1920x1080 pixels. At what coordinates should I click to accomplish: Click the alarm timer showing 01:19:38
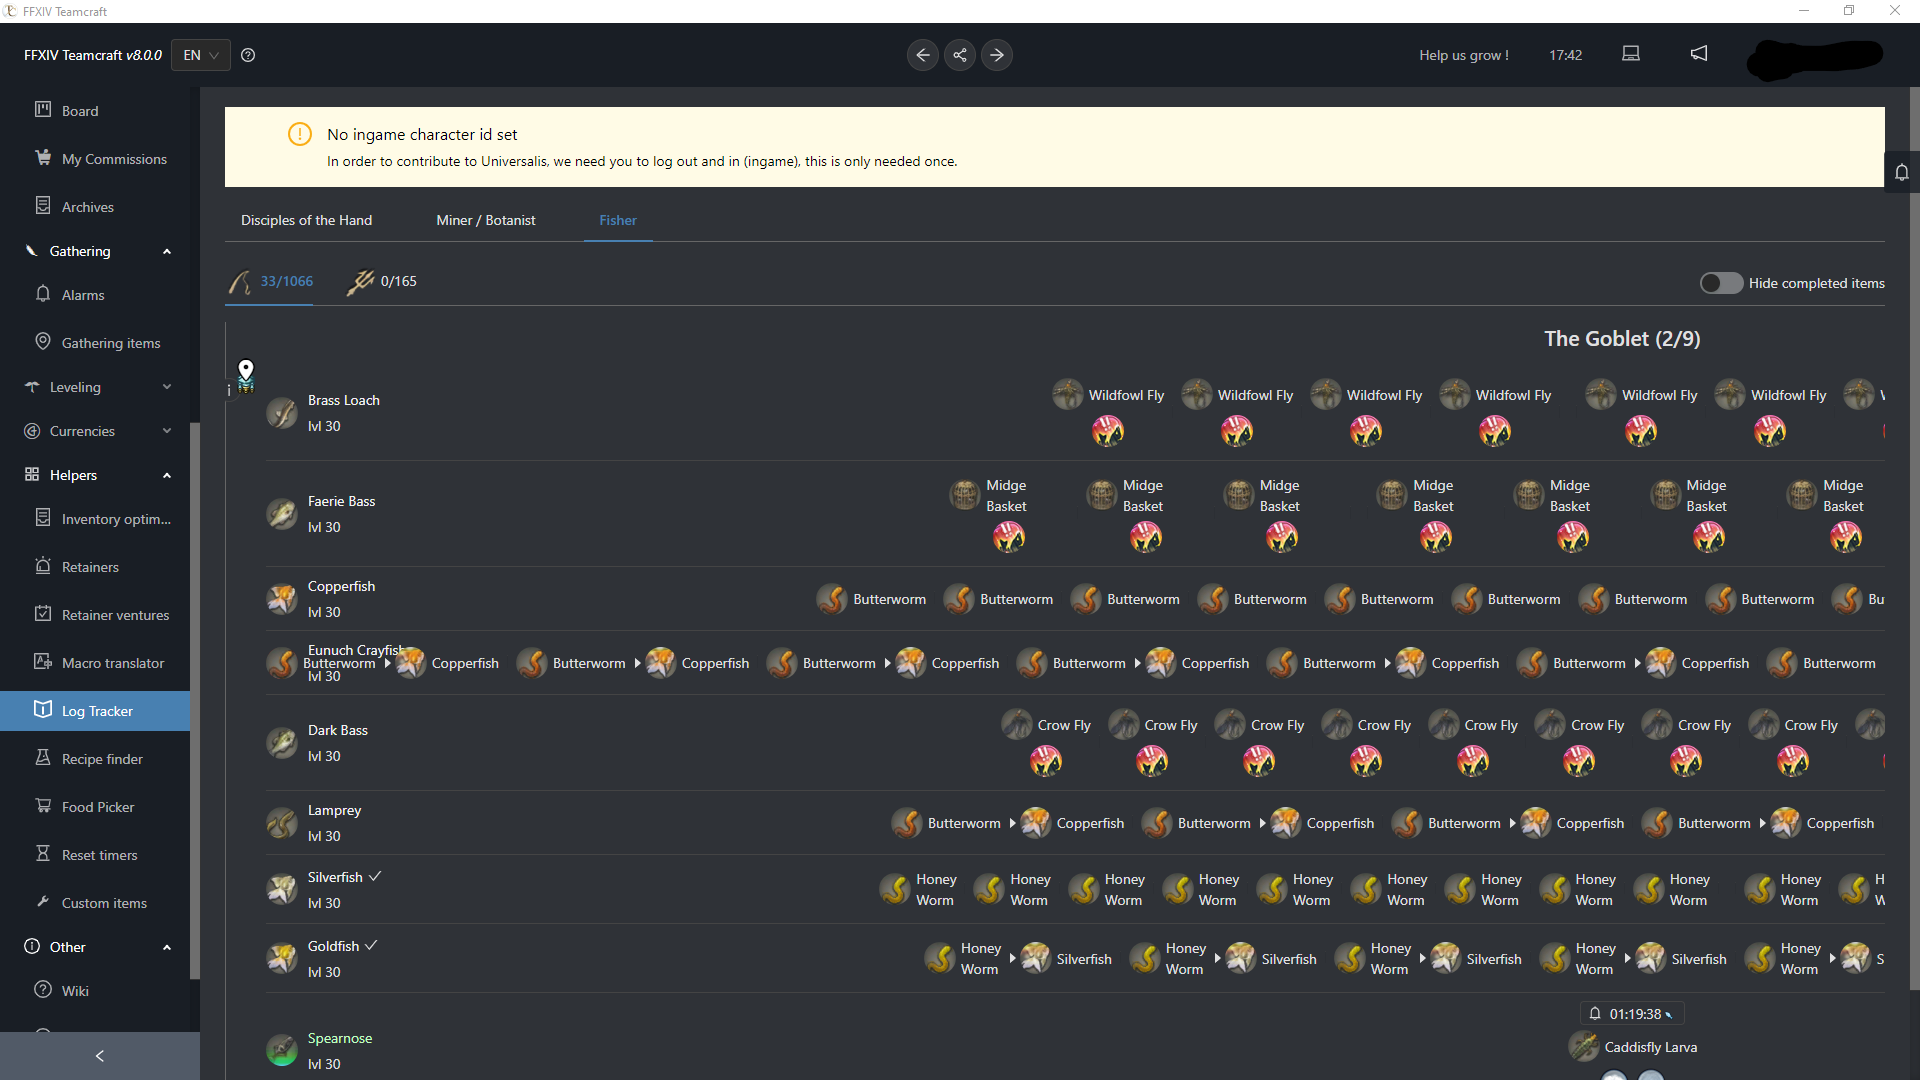coord(1632,1013)
